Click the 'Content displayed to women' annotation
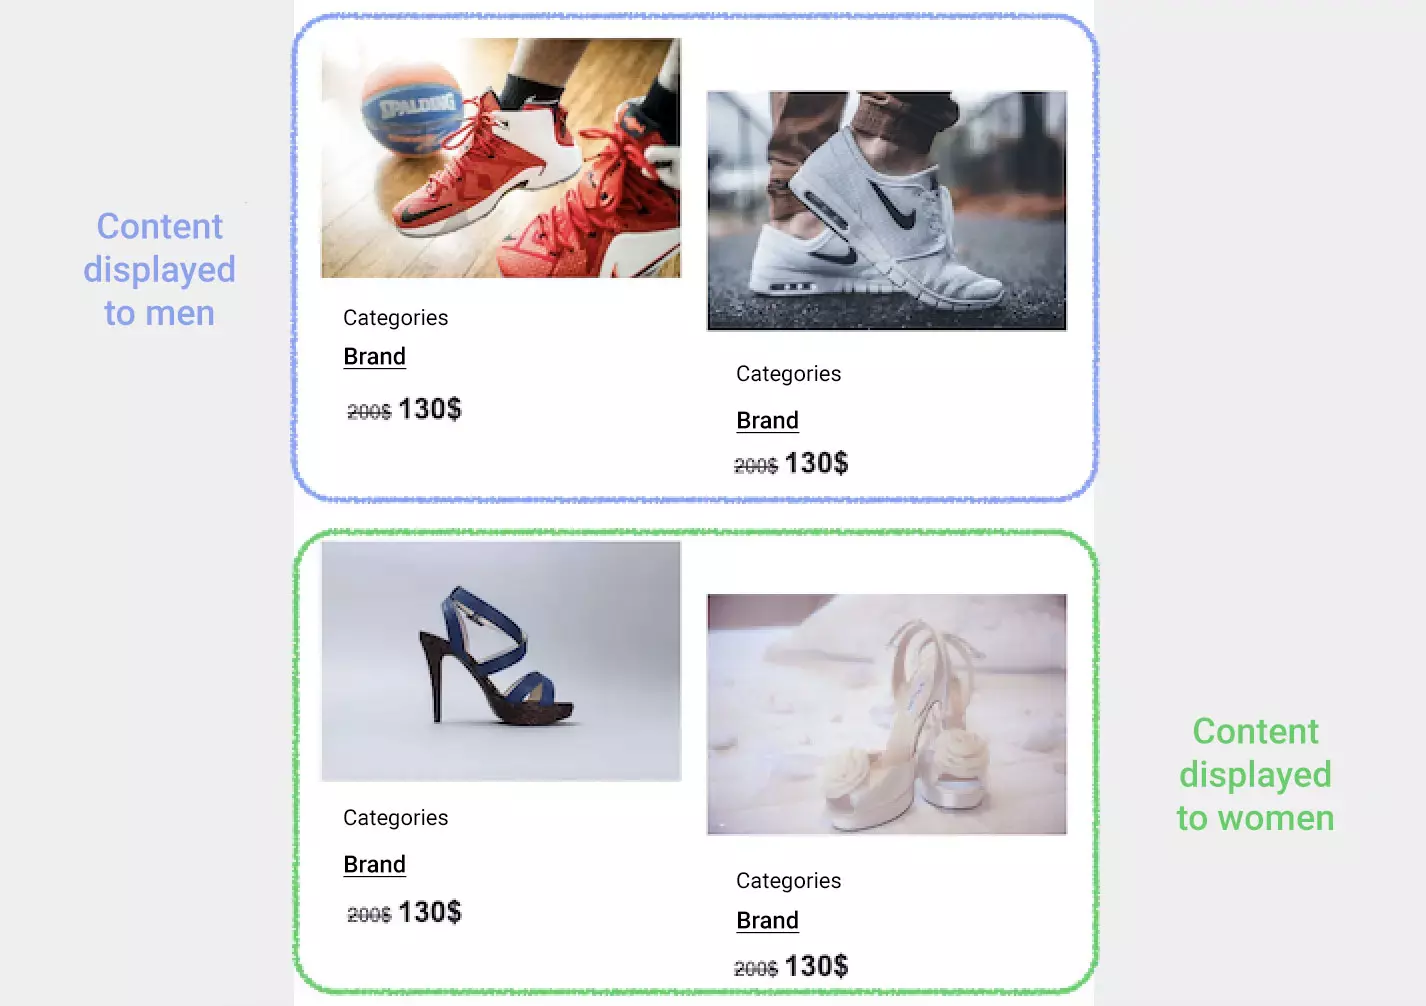This screenshot has height=1006, width=1426. point(1255,775)
